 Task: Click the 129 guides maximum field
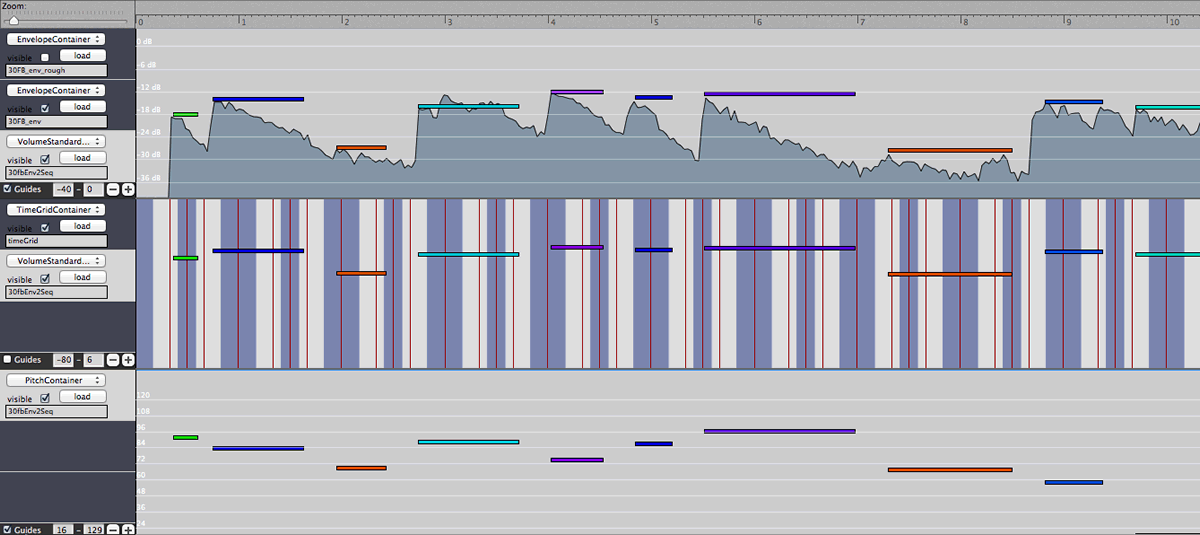click(x=92, y=529)
